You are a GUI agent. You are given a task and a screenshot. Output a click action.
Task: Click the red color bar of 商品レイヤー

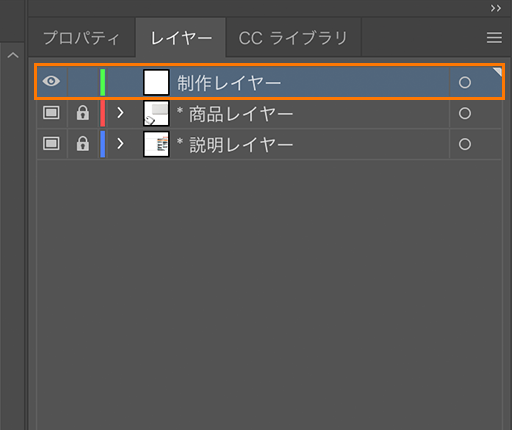pyautogui.click(x=103, y=113)
